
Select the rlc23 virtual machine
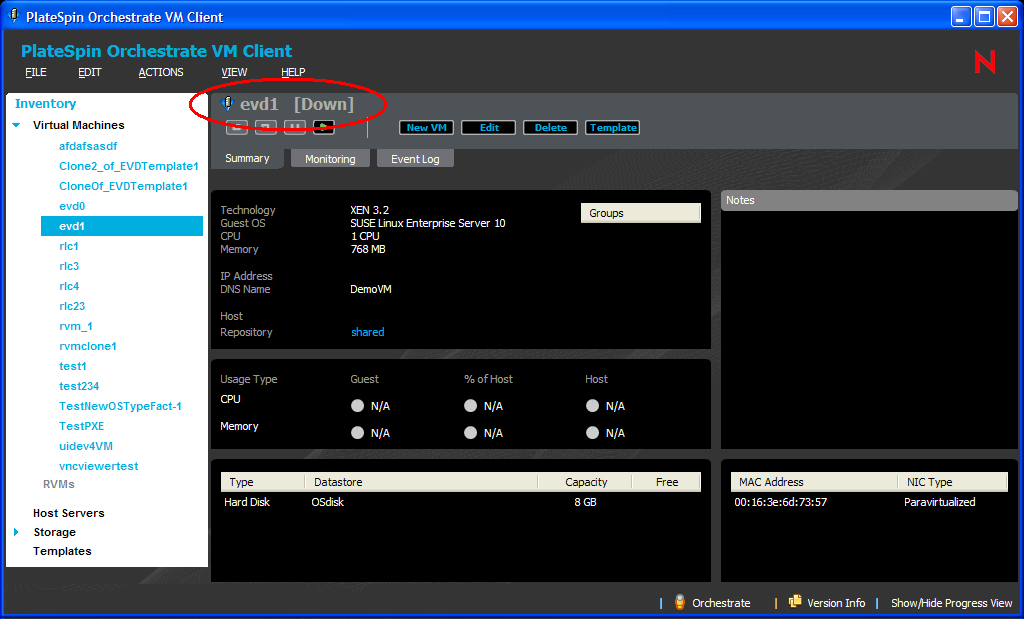click(x=72, y=306)
